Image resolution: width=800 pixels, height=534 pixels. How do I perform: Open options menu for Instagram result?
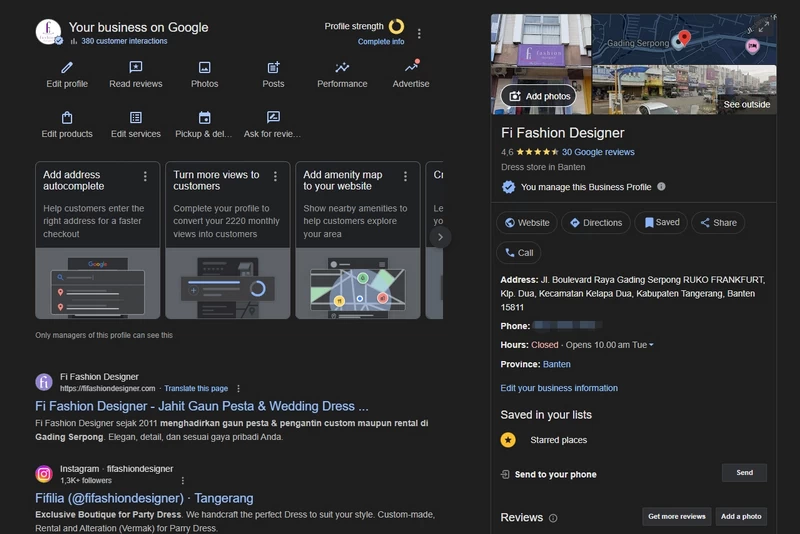click(x=183, y=480)
